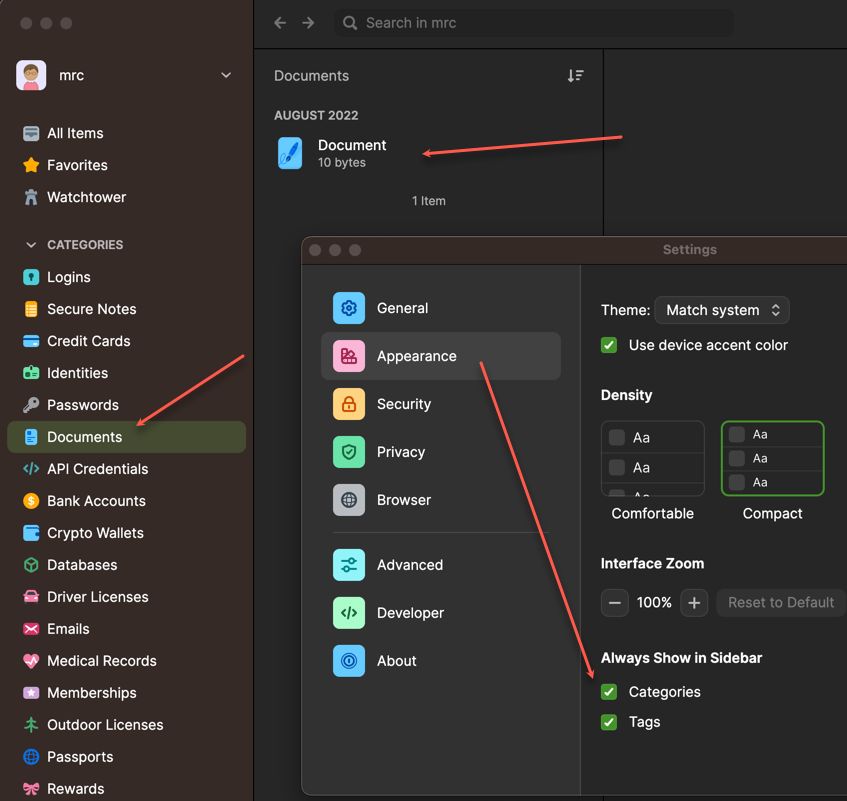Open the Theme dropdown menu
This screenshot has height=801, width=847.
[722, 310]
